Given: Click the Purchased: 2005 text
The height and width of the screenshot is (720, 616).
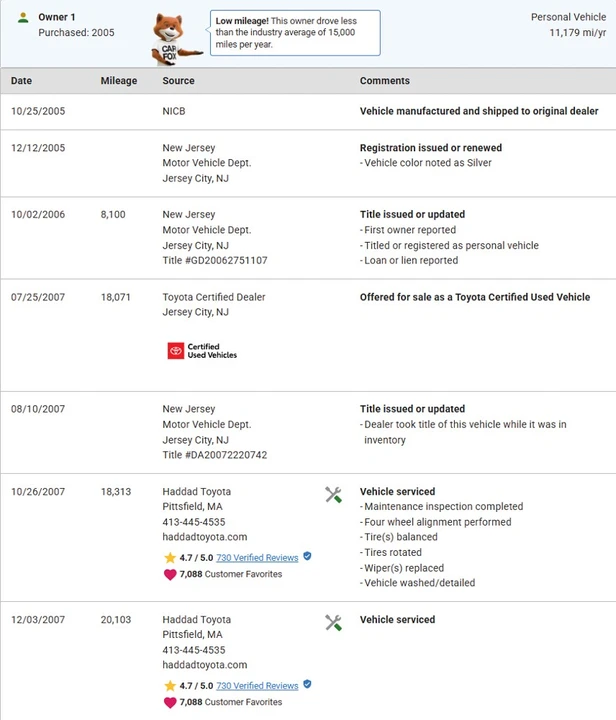Looking at the screenshot, I should 76,33.
